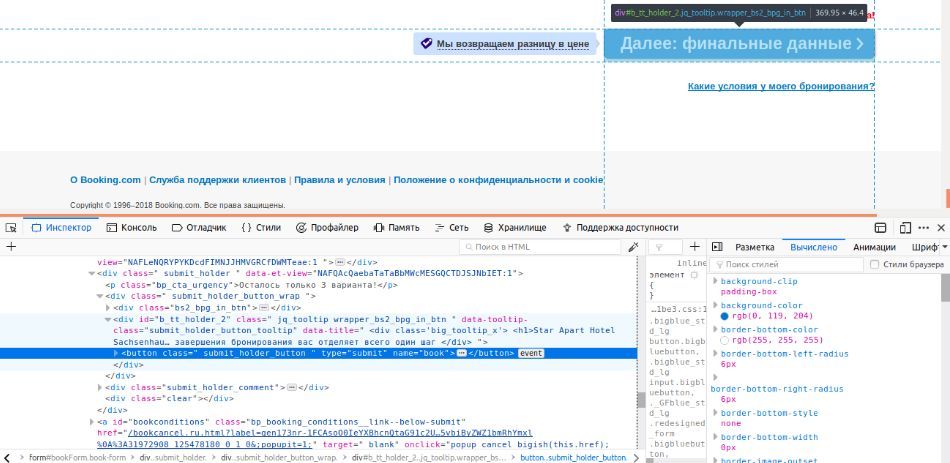Image resolution: width=950 pixels, height=463 pixels.
Task: Click ellipsis badge in bs2_bpg_in_btn div row
Action: 264,308
